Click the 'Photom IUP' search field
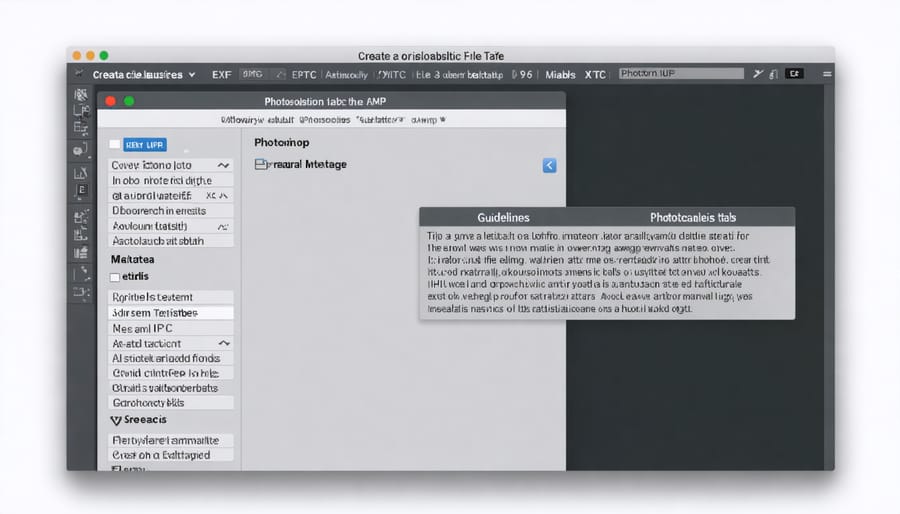Image resolution: width=900 pixels, height=514 pixels. 680,74
